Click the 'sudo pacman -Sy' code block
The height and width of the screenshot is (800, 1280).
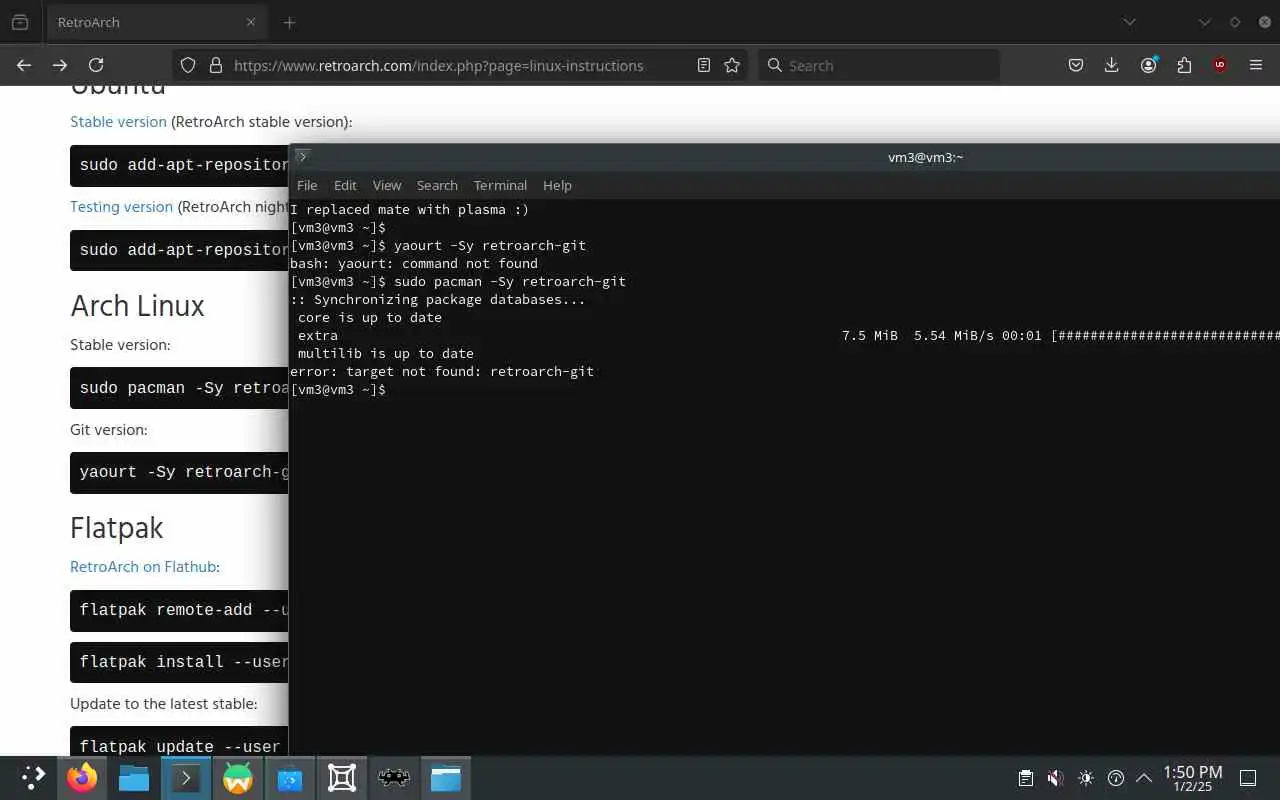coord(179,387)
